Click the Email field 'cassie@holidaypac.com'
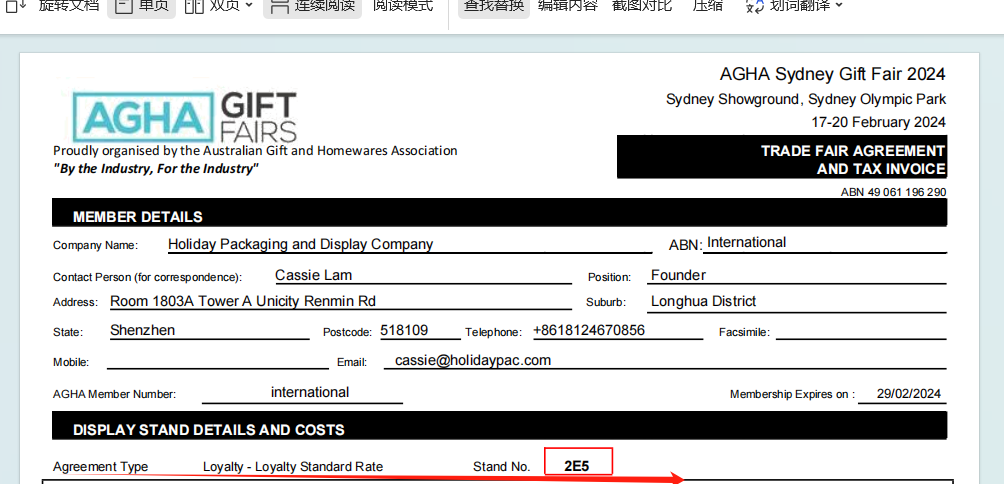The height and width of the screenshot is (484, 1004). coord(473,360)
